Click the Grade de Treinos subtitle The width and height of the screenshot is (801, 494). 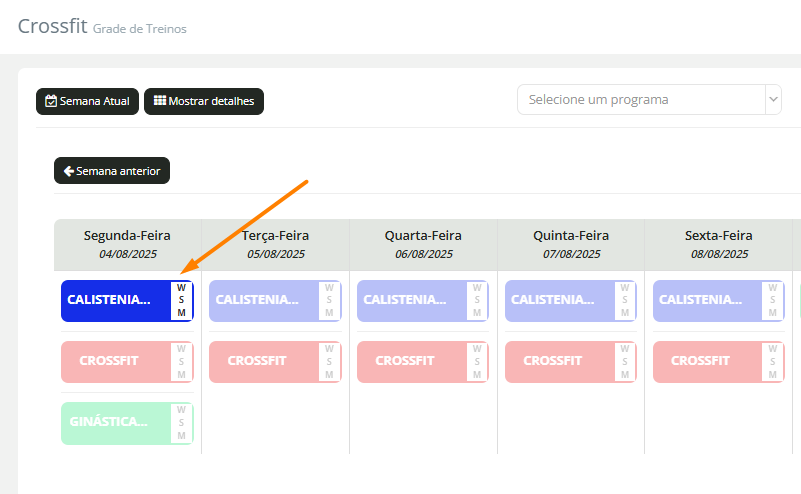[x=139, y=29]
